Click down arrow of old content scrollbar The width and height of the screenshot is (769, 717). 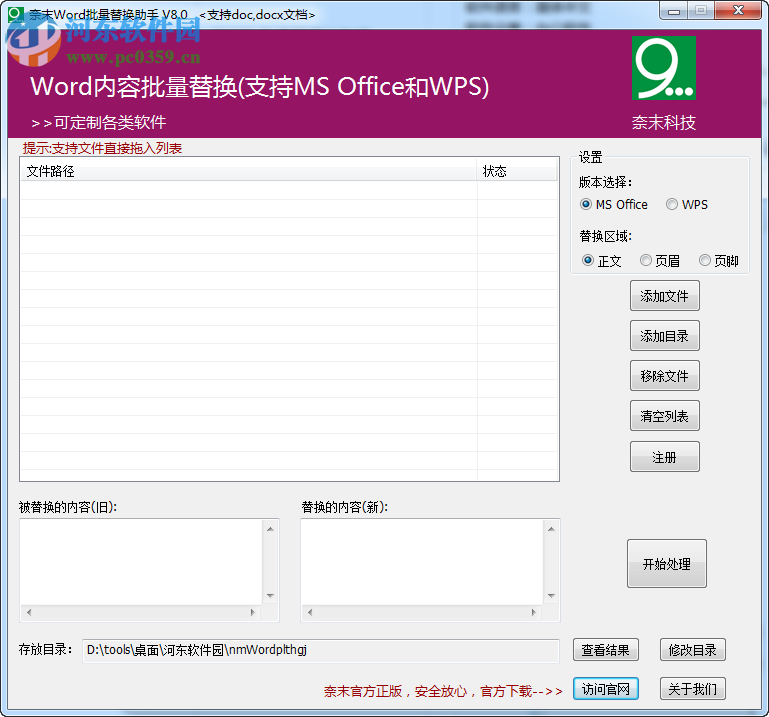tap(270, 596)
